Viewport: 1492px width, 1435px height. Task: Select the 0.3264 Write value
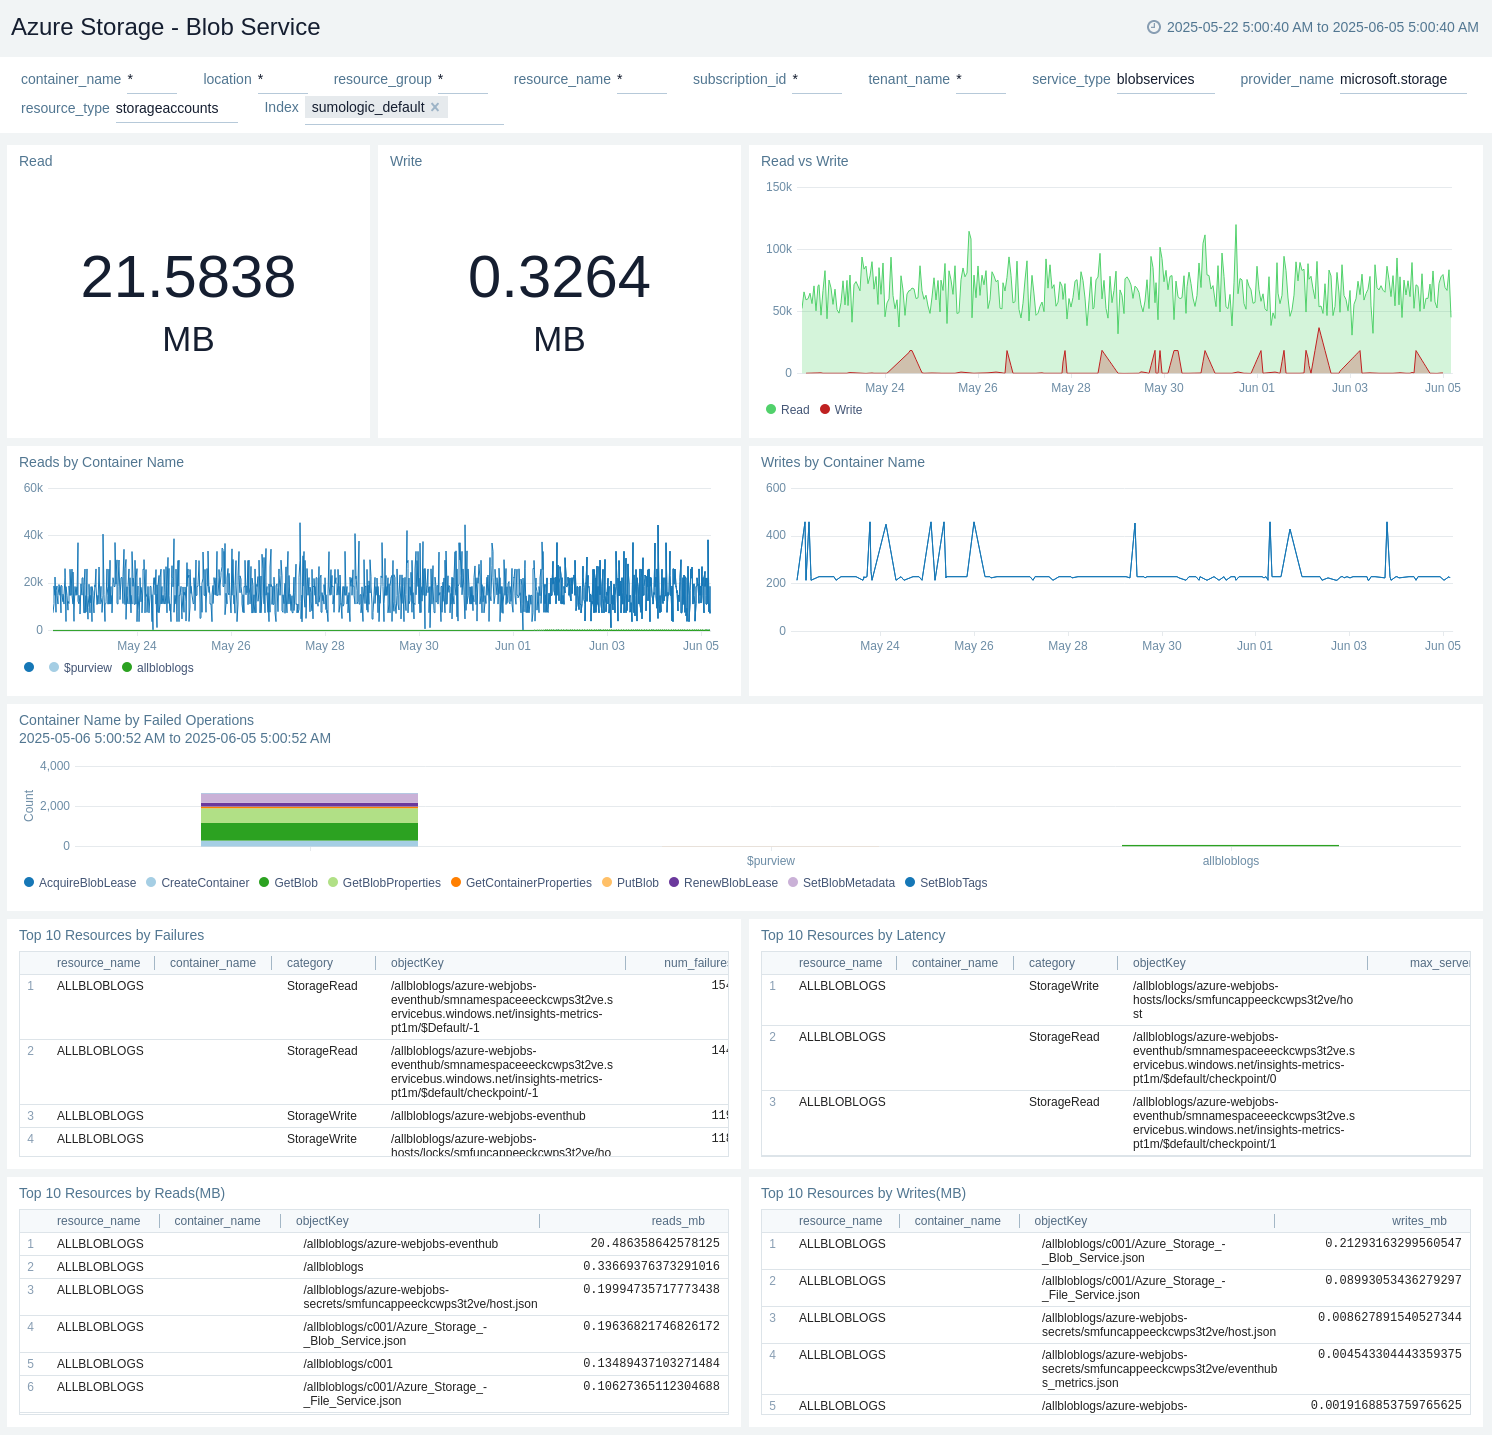coord(559,277)
